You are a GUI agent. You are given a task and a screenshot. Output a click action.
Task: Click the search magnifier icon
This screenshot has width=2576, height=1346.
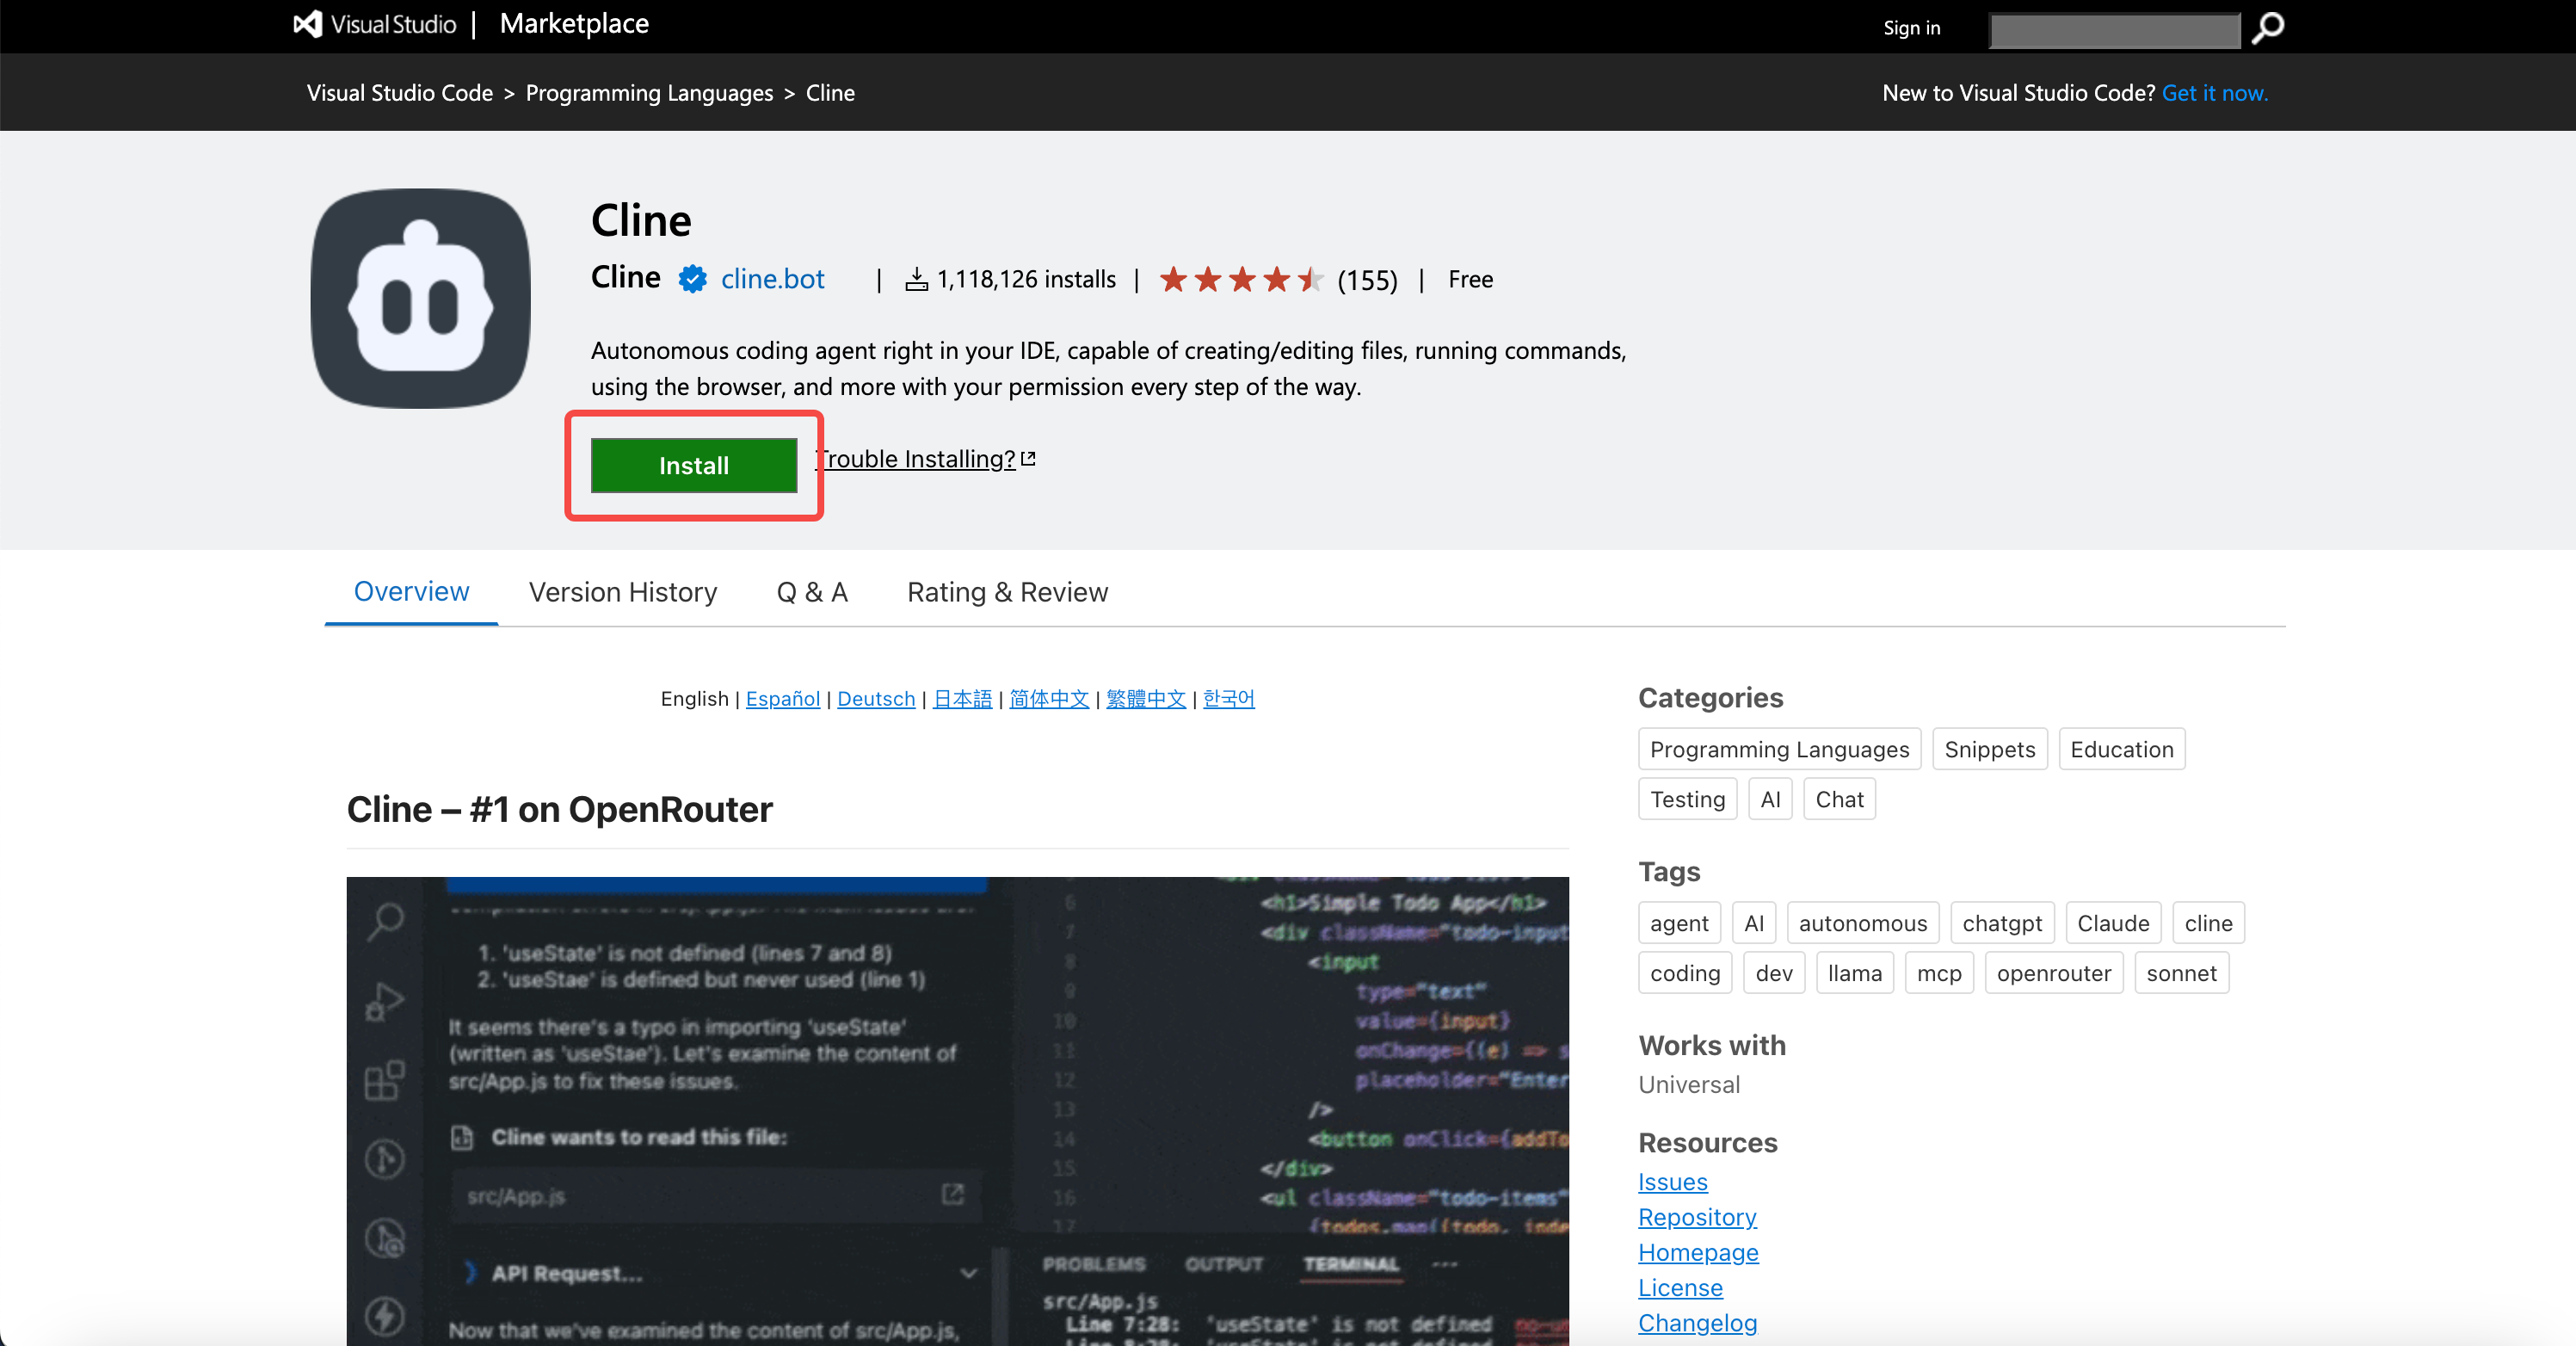[2267, 27]
